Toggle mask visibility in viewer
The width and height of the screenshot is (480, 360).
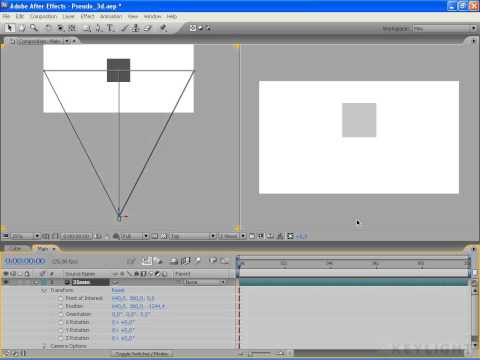coord(55,236)
